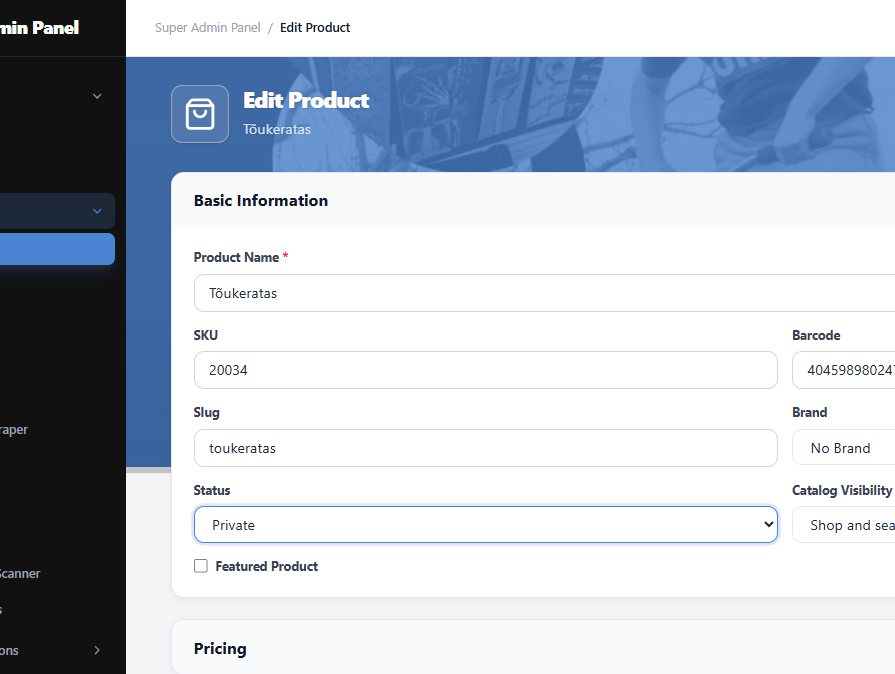Open the Scanner item in the sidebar

pos(20,574)
